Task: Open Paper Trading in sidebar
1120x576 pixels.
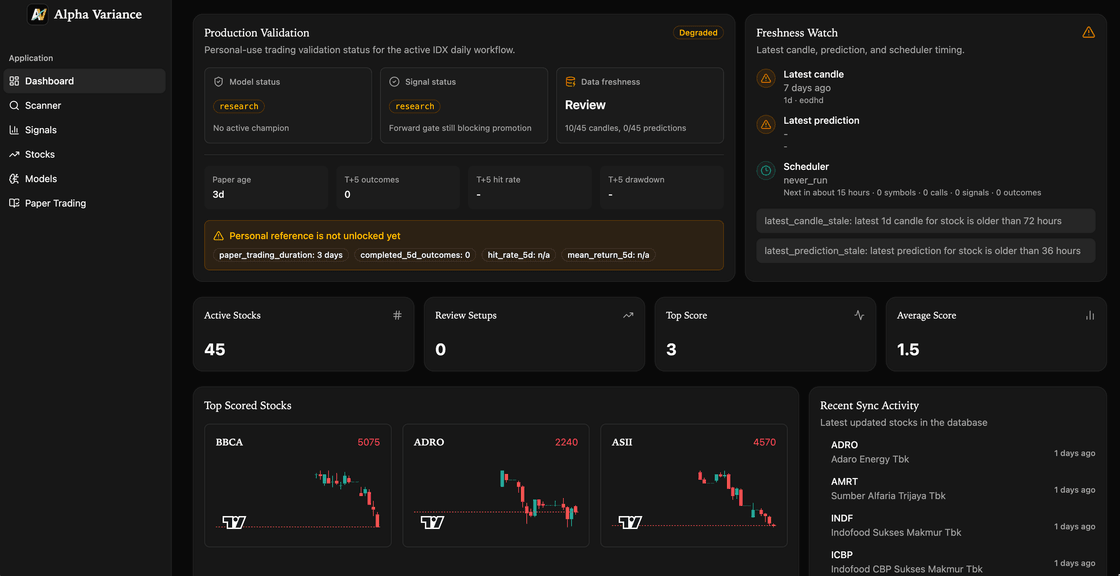Action: click(x=84, y=203)
